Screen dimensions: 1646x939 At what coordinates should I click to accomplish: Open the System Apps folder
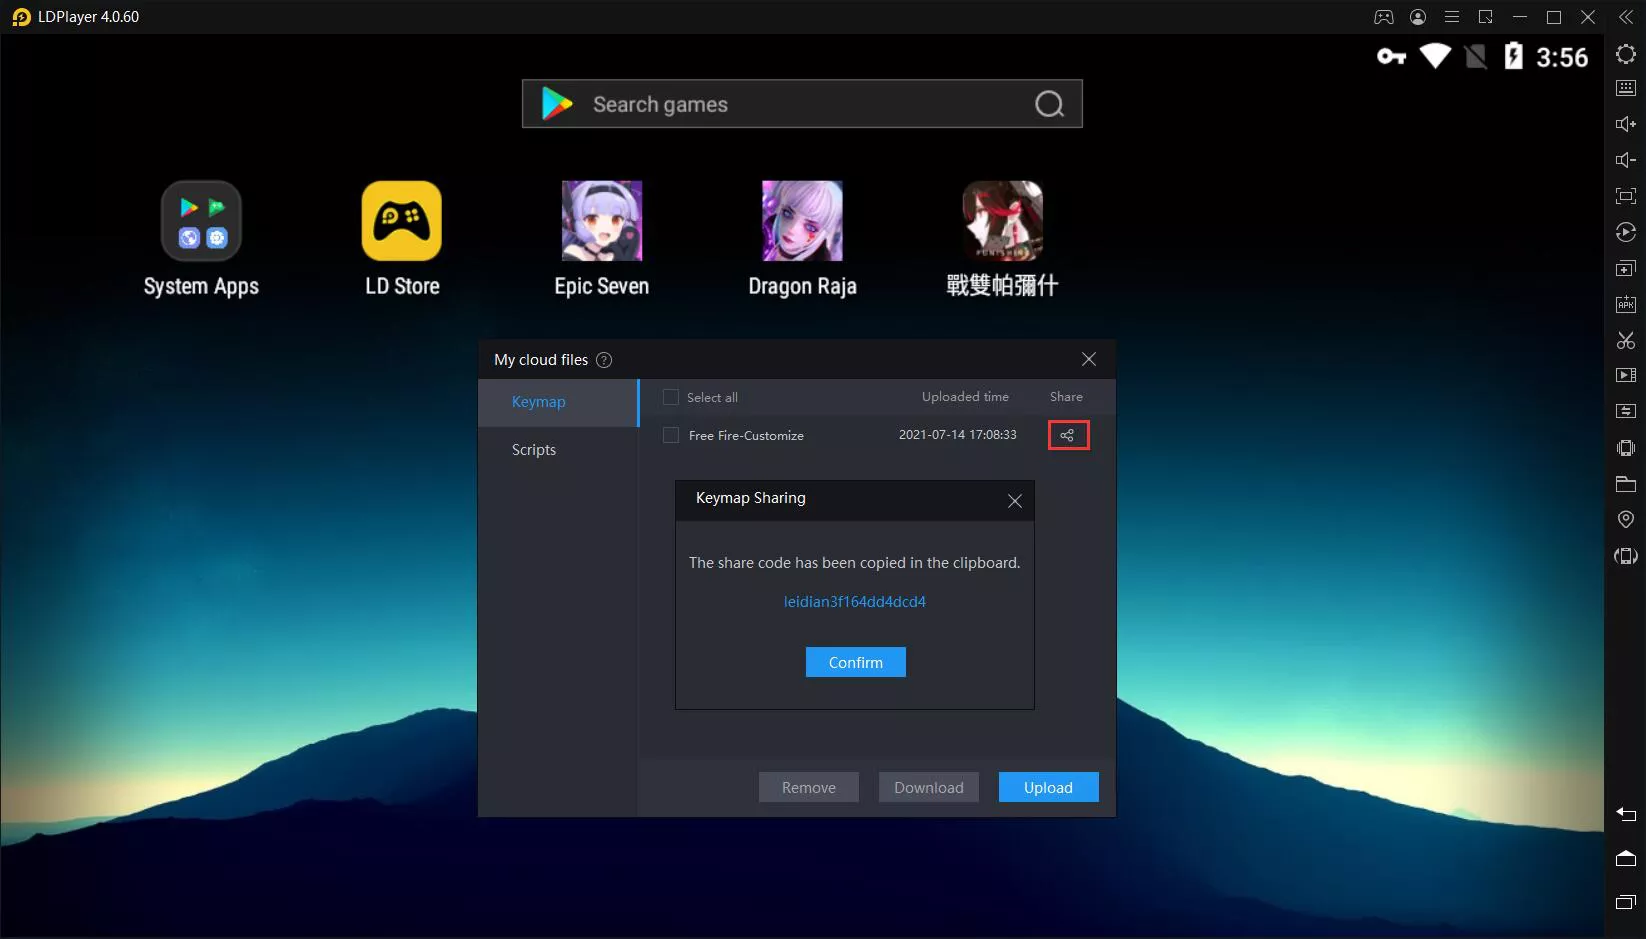(x=201, y=240)
